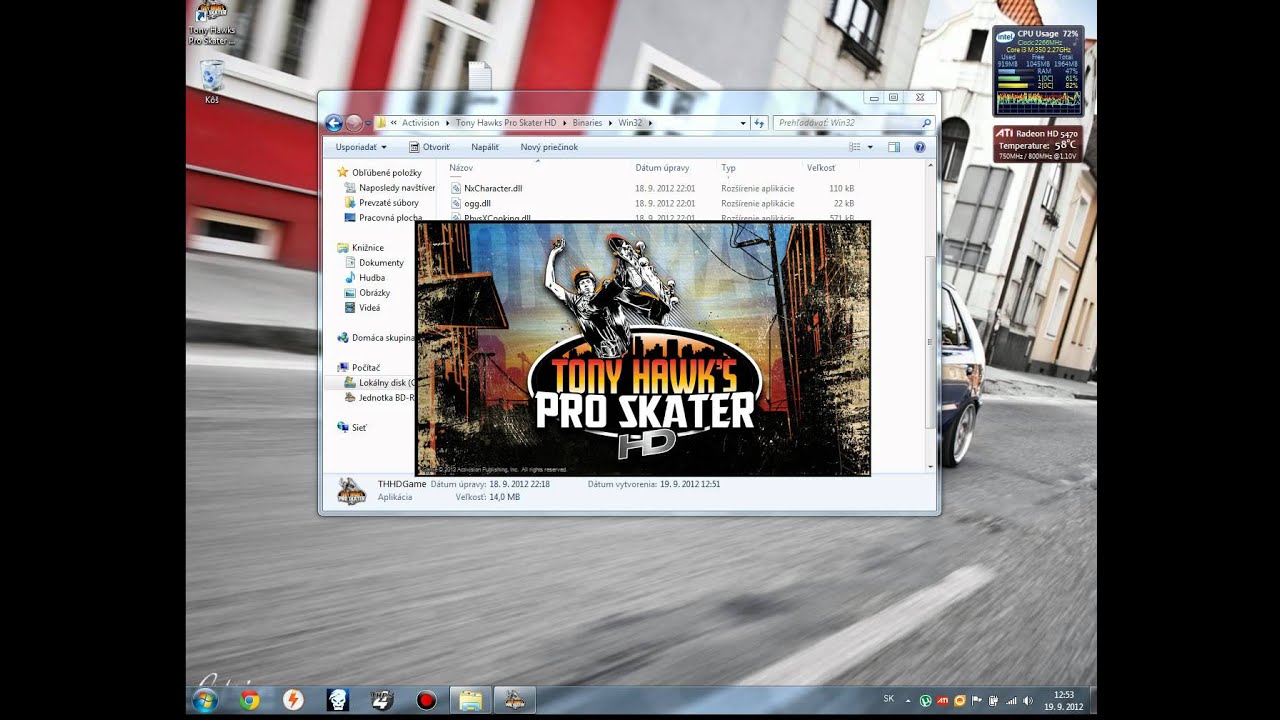This screenshot has width=1280, height=720.
Task: Click the Otvoriť toolbar button
Action: click(x=430, y=147)
